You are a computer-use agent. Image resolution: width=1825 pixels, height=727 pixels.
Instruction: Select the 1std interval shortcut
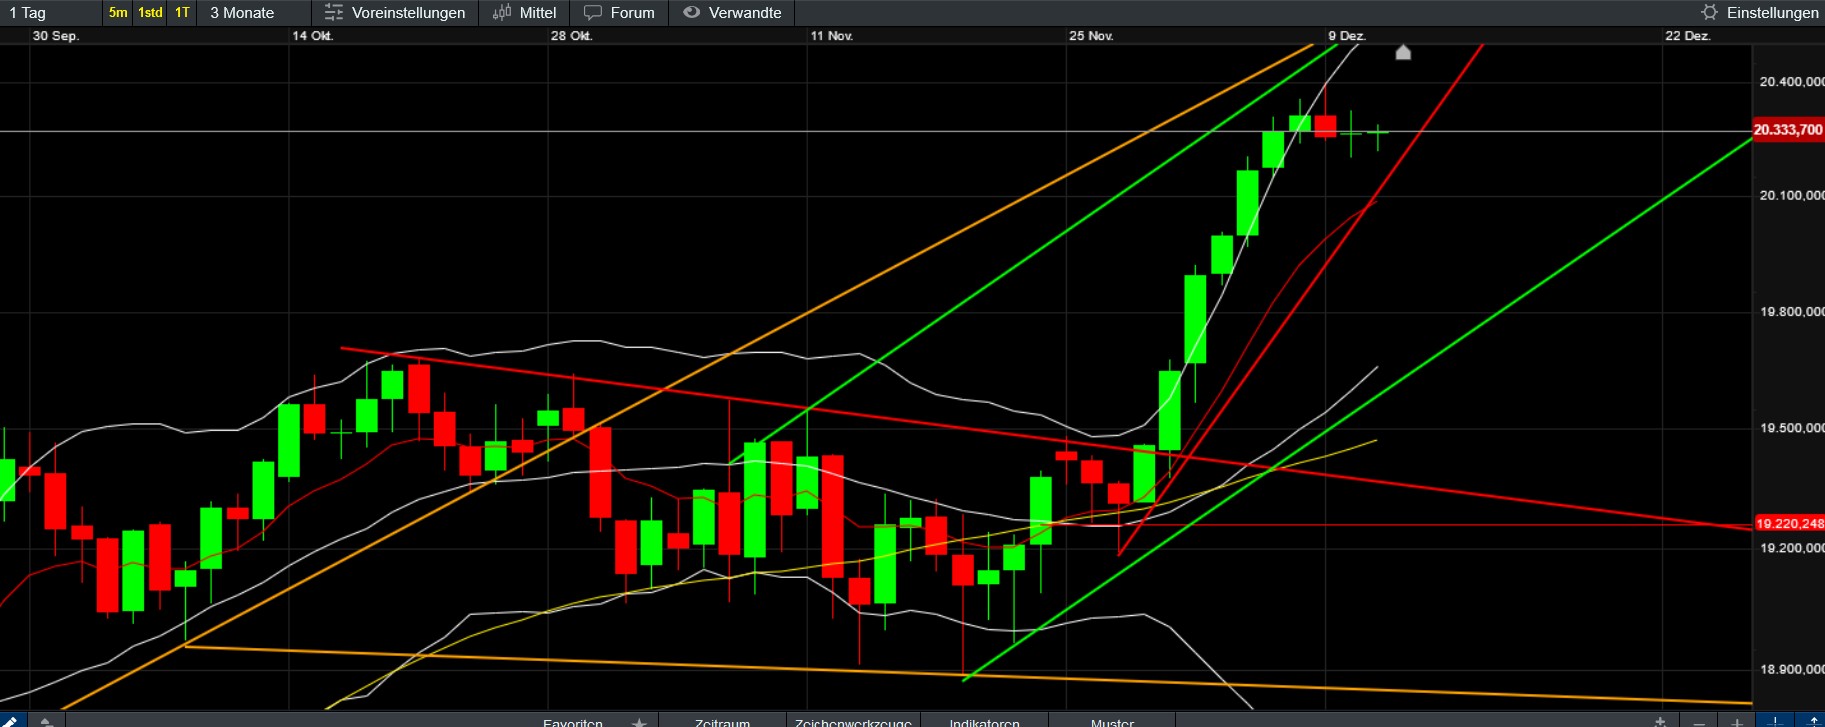point(150,13)
